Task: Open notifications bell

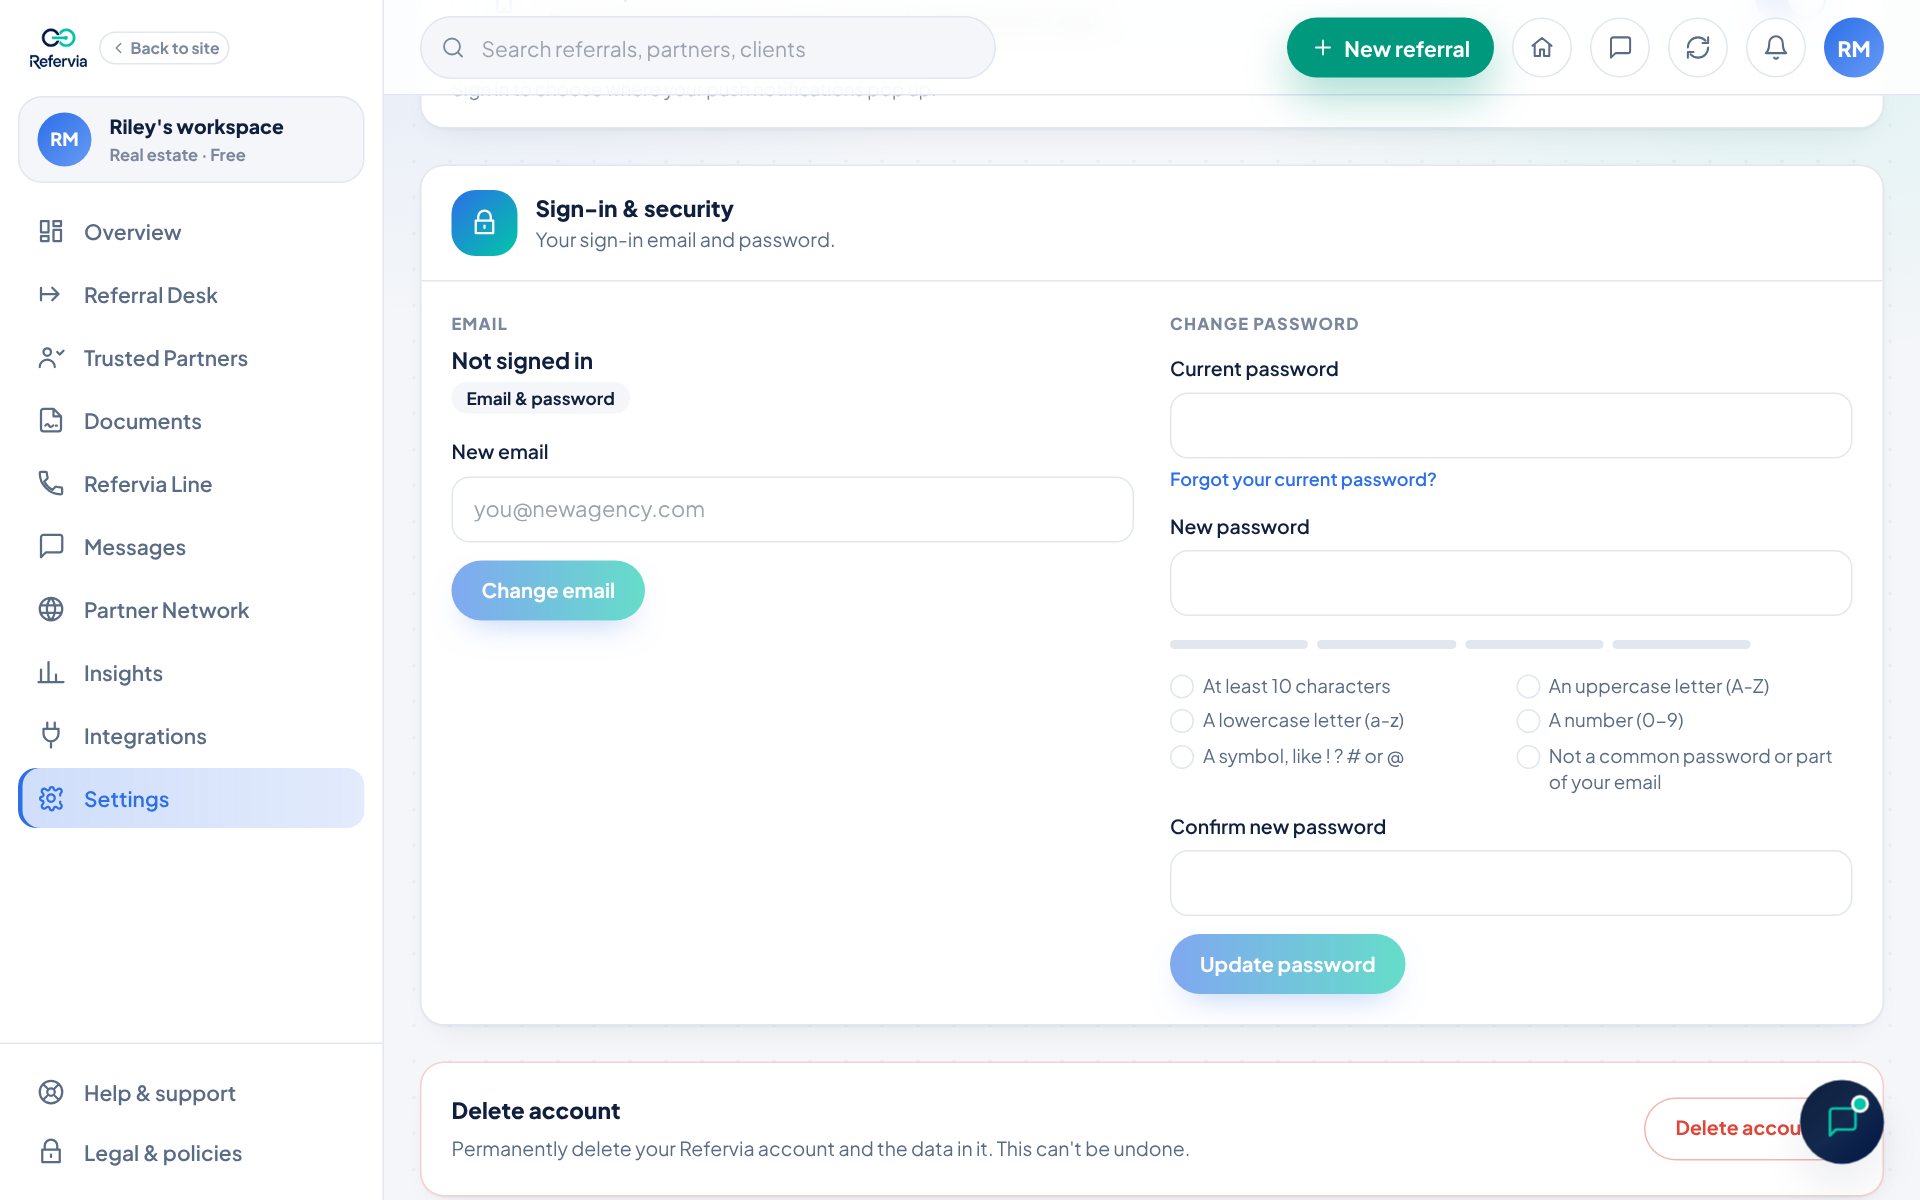Action: point(1776,48)
